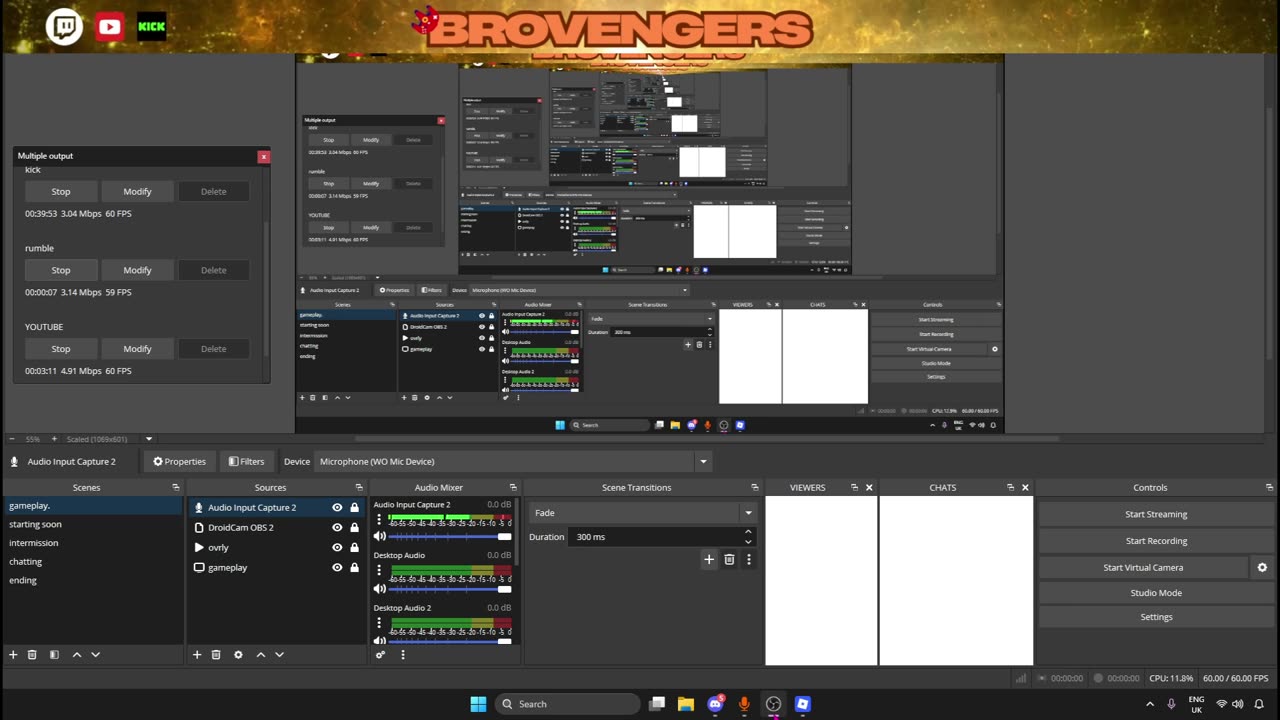The image size is (1280, 720).
Task: Move source down with the Sources down arrow
Action: [x=279, y=655]
